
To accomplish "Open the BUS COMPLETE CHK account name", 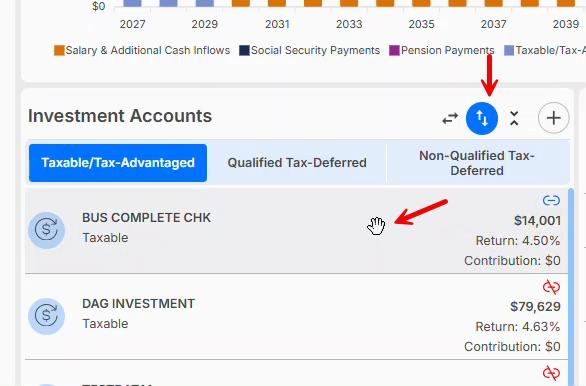I will coord(146,218).
